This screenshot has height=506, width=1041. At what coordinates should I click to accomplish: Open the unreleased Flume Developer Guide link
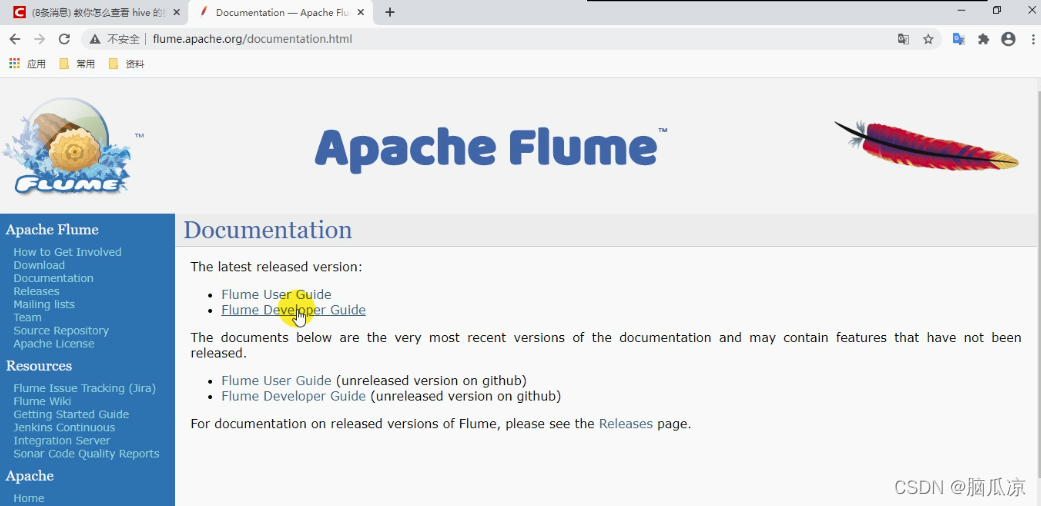(x=293, y=396)
